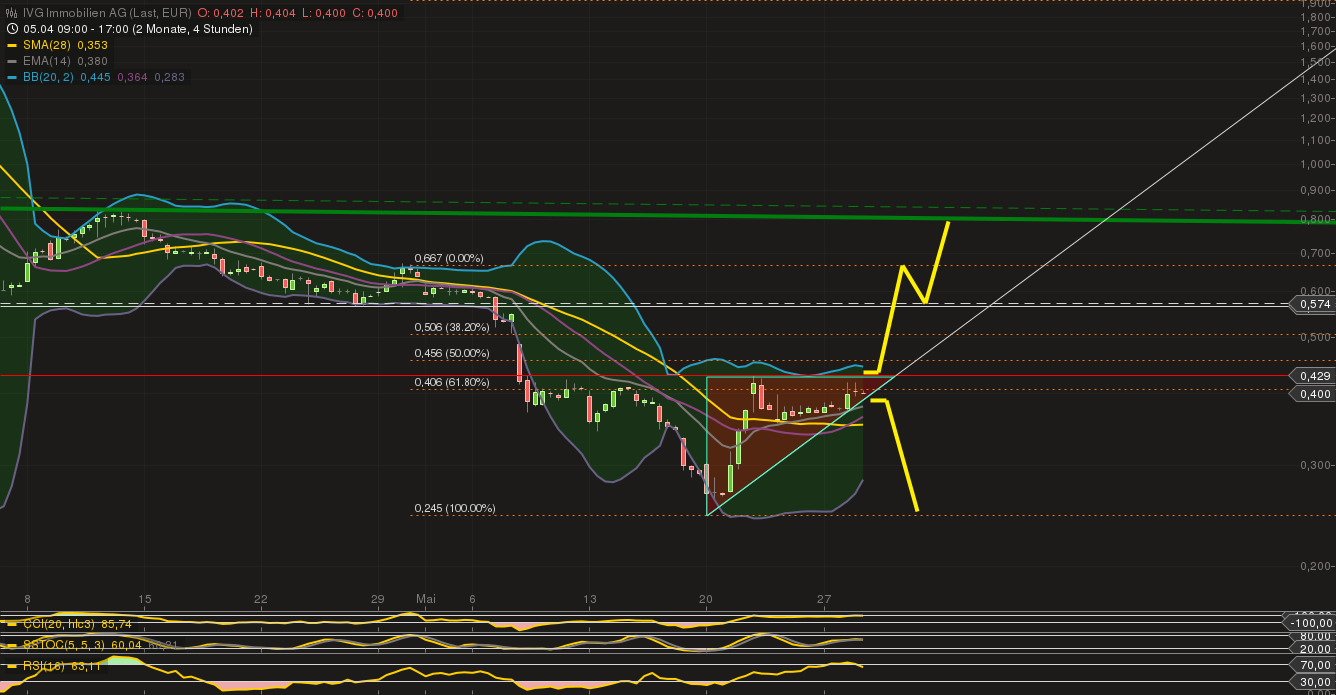Open the SMA(28) indicator settings label
The height and width of the screenshot is (695, 1336).
pos(46,45)
